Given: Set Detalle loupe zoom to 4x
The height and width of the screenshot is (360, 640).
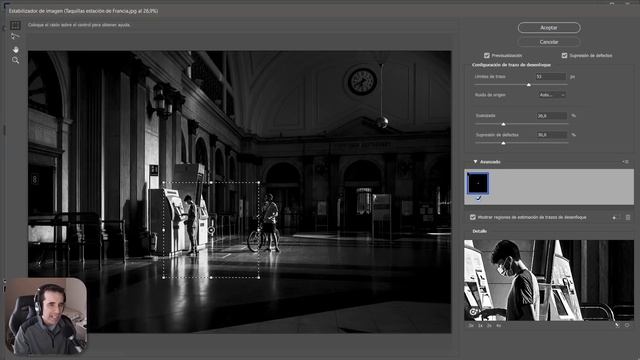Looking at the screenshot, I should (498, 326).
